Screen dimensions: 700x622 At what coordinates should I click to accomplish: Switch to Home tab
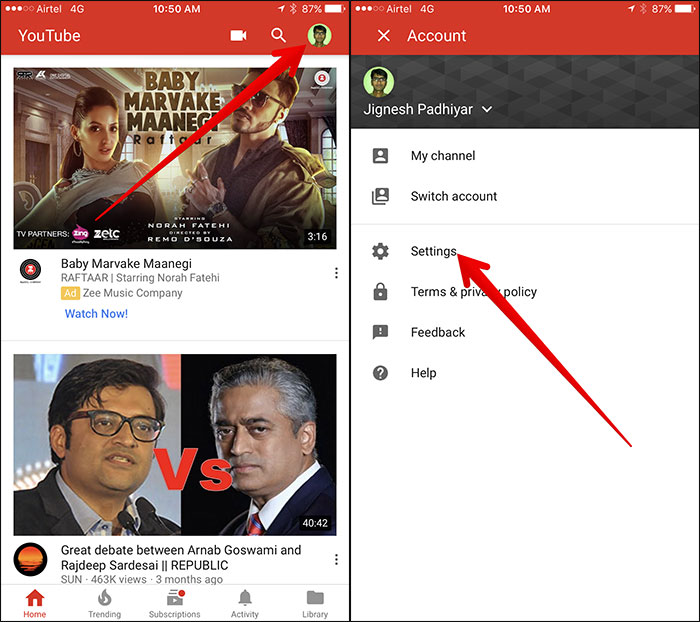(x=35, y=604)
